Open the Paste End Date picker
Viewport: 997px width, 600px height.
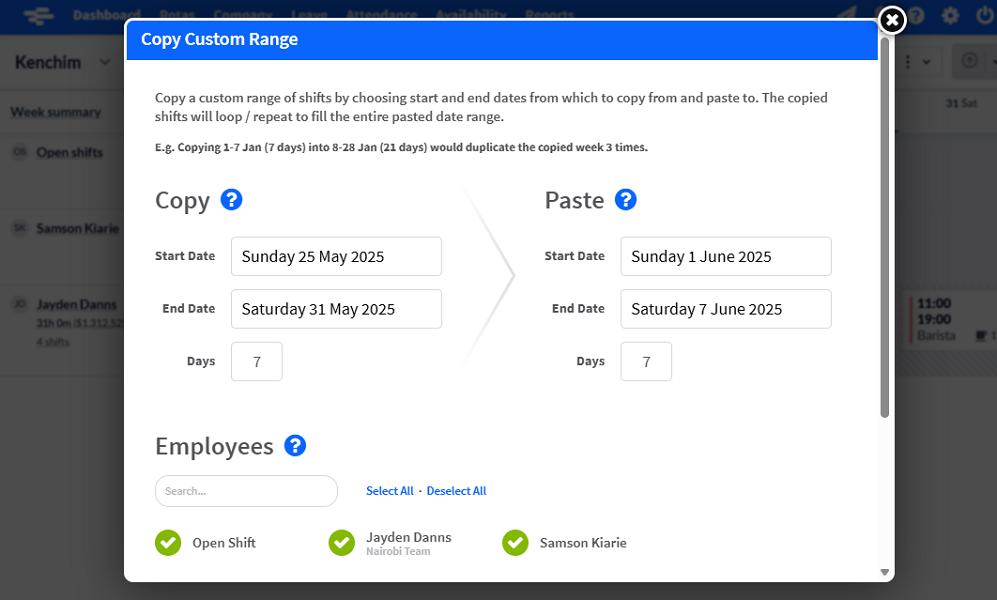725,309
